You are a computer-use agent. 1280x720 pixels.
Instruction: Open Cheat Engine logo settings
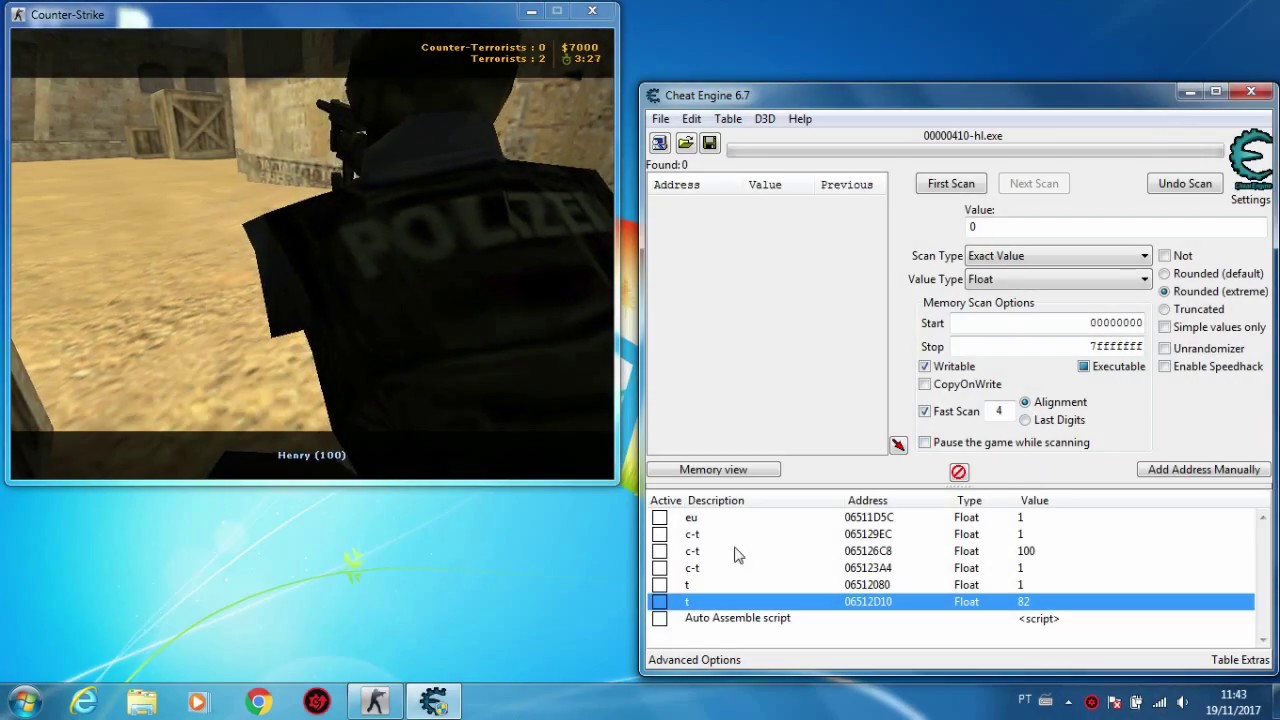[1250, 160]
